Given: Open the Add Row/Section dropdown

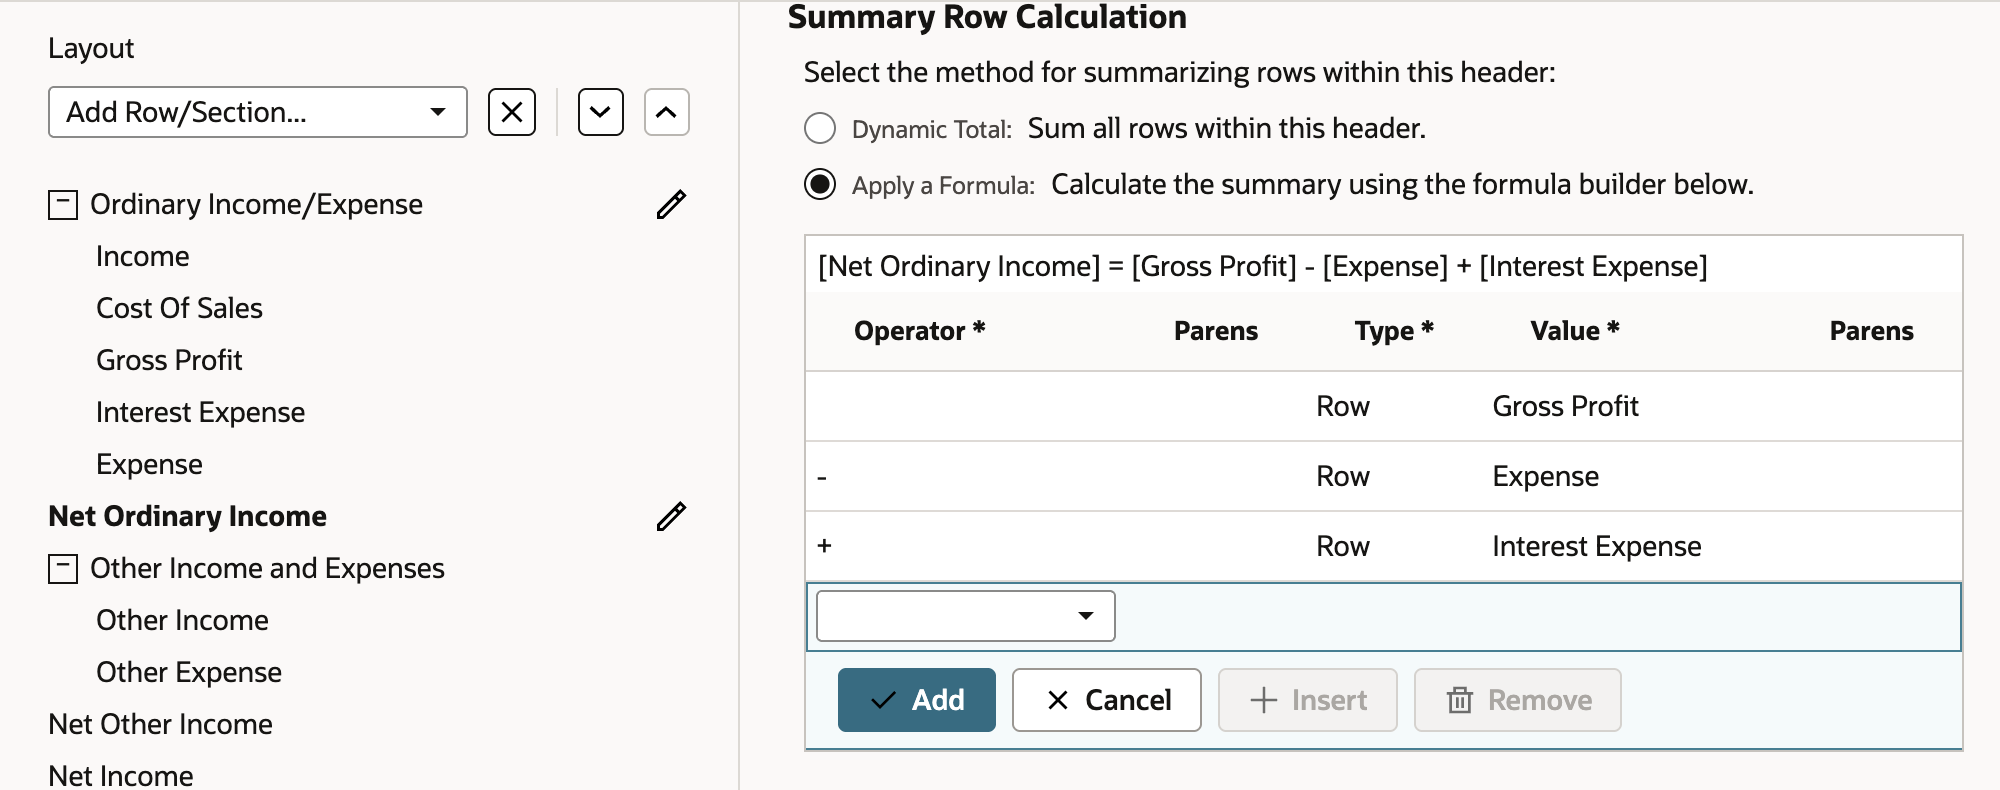Looking at the screenshot, I should (258, 112).
